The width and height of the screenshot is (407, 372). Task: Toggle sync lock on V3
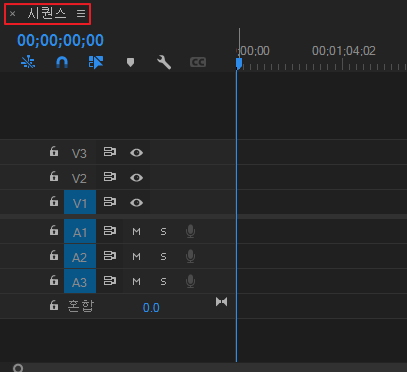click(110, 152)
